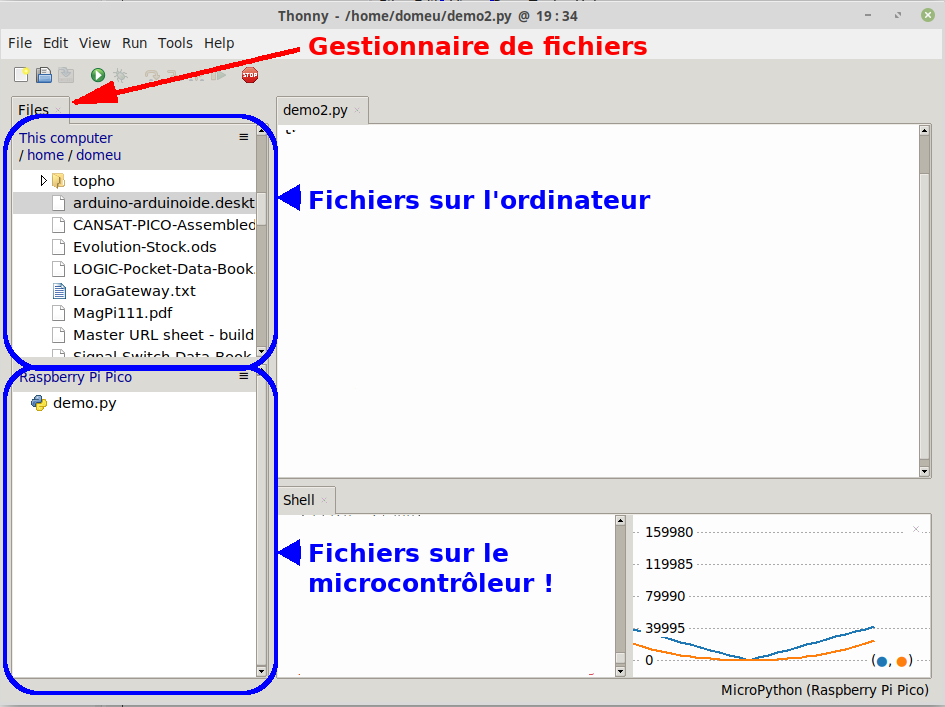Click the file icon of CANSAT-PICO-Assembled
This screenshot has width=945, height=707.
point(58,225)
